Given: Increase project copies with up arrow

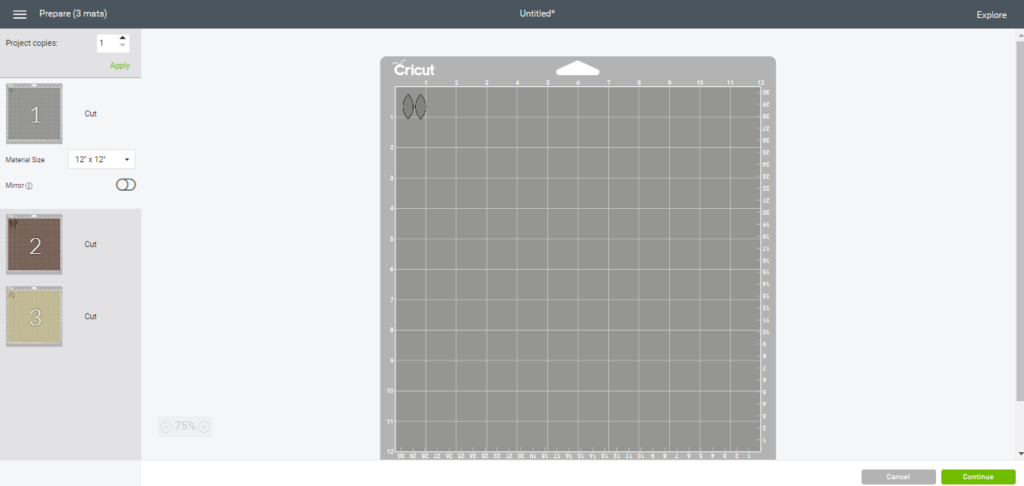Looking at the screenshot, I should point(123,38).
